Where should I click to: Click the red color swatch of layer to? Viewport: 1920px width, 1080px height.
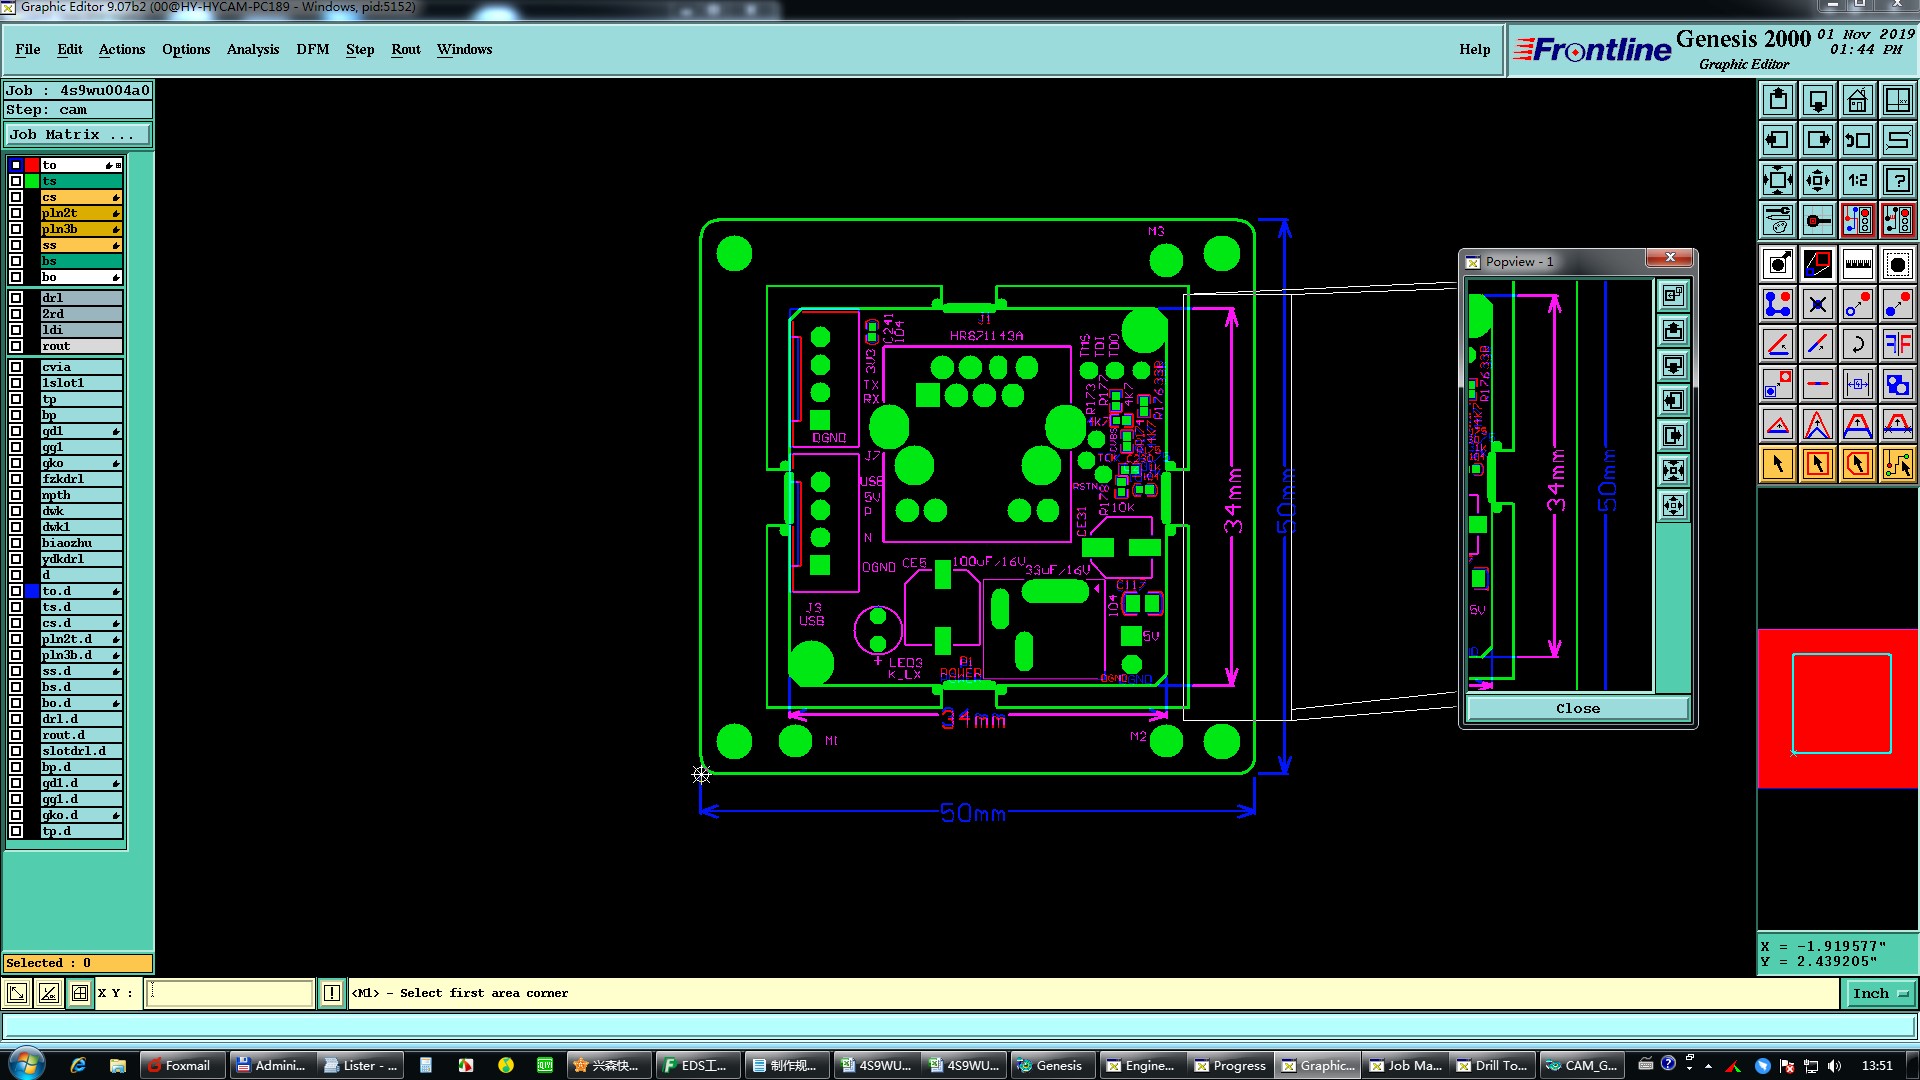click(32, 165)
